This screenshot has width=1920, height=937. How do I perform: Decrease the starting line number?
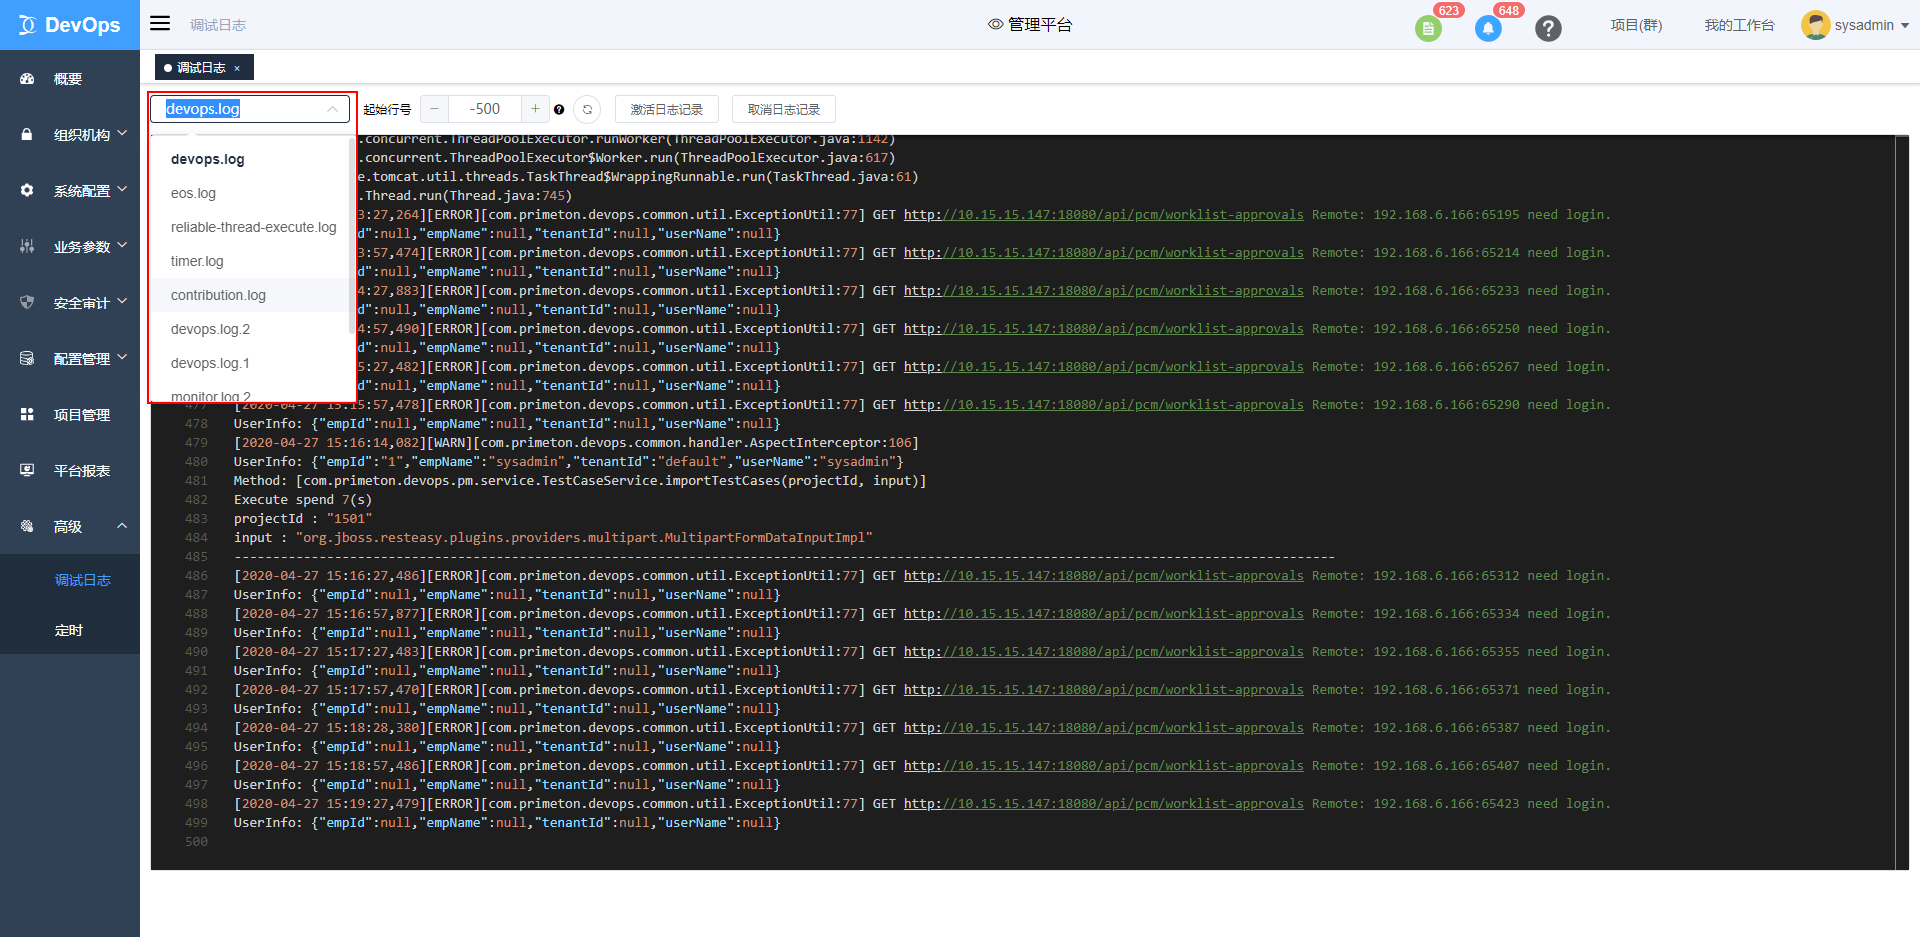pos(434,109)
